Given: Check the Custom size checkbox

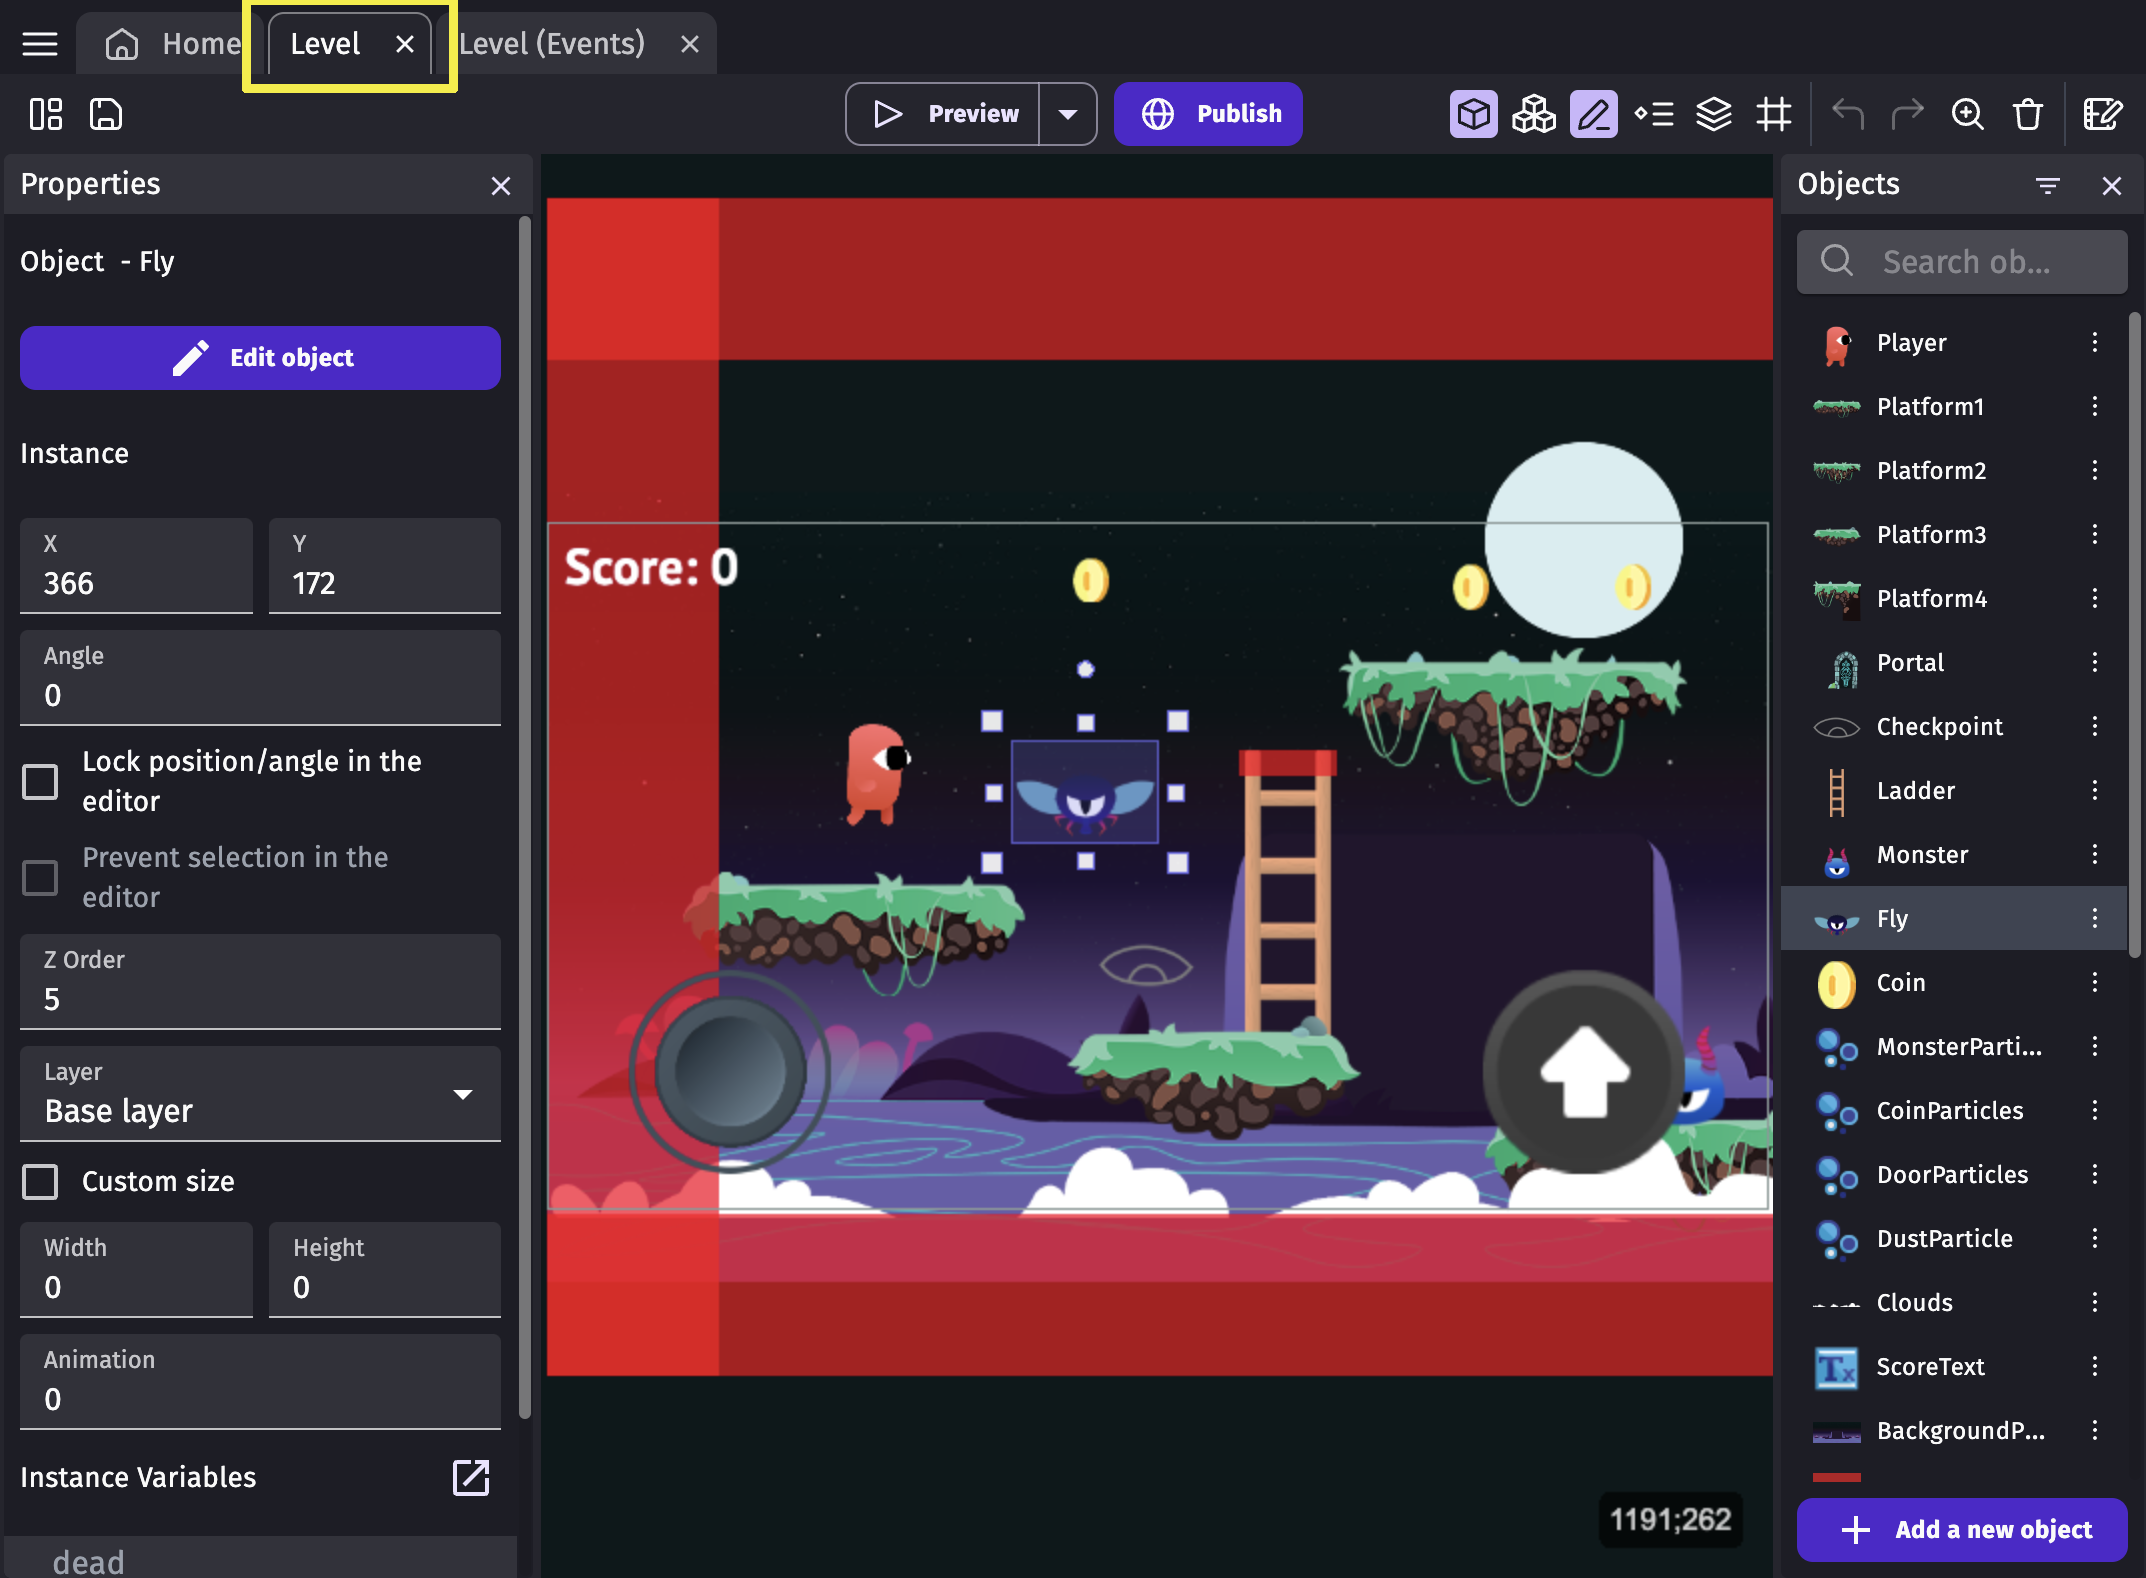Looking at the screenshot, I should [40, 1181].
